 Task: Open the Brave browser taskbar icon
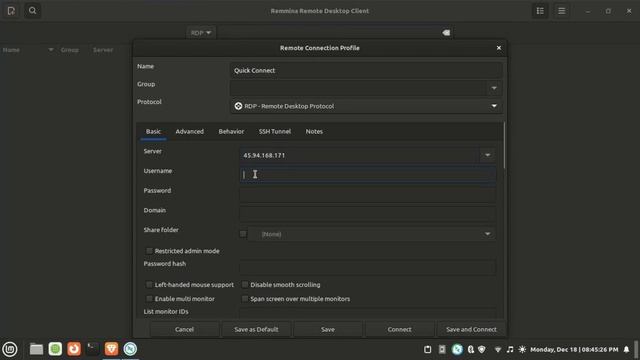click(111, 349)
